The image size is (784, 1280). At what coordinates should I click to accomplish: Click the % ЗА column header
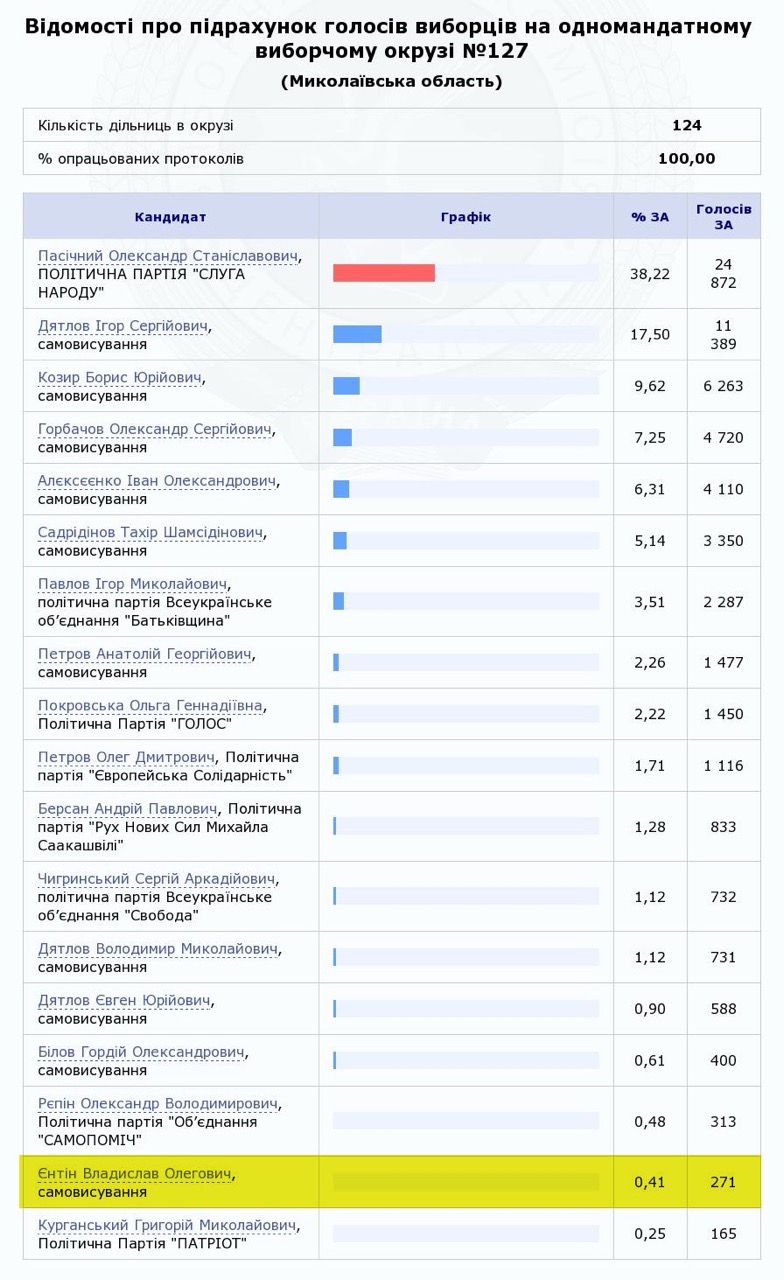pyautogui.click(x=650, y=217)
